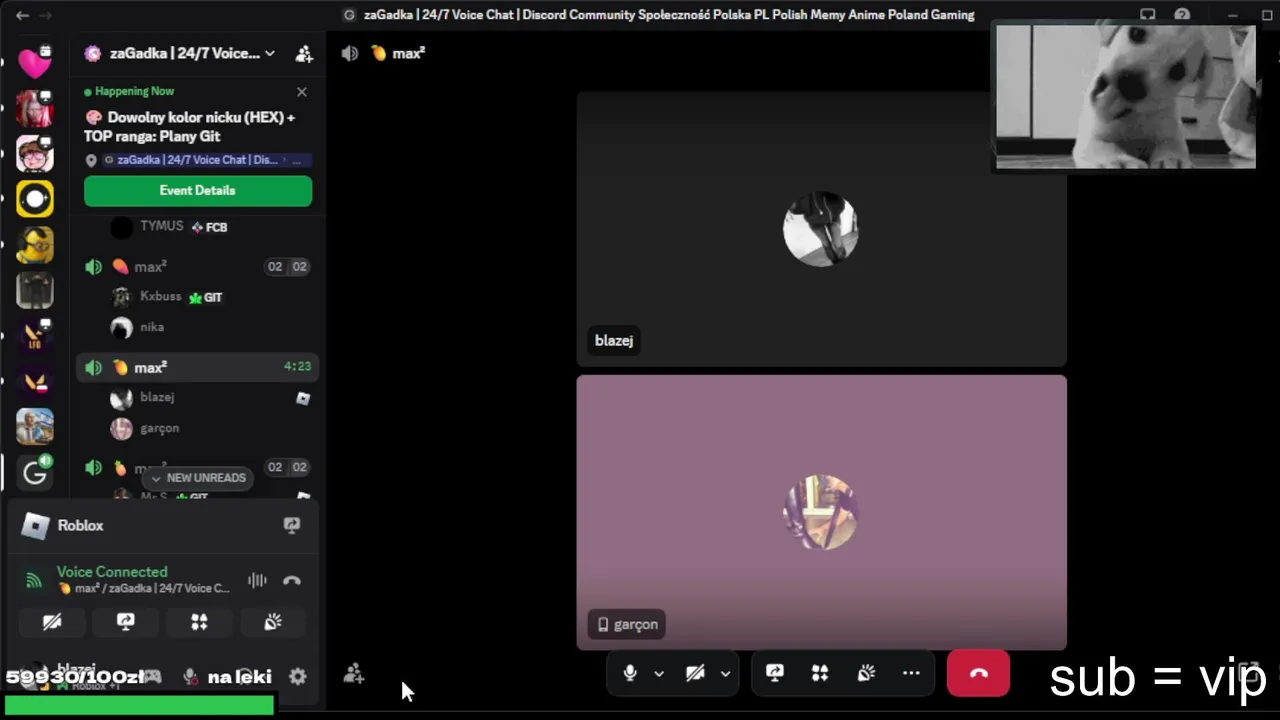This screenshot has width=1280, height=720.
Task: Open the red-haired girl avatar server
Action: tap(34, 108)
